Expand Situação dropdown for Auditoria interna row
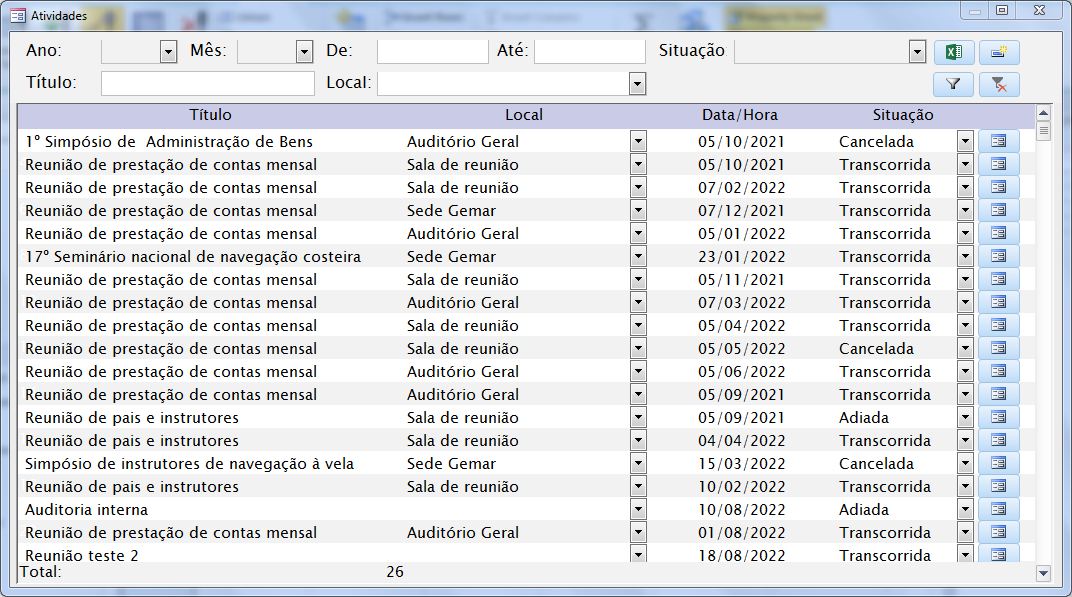The image size is (1072, 597). click(x=964, y=510)
